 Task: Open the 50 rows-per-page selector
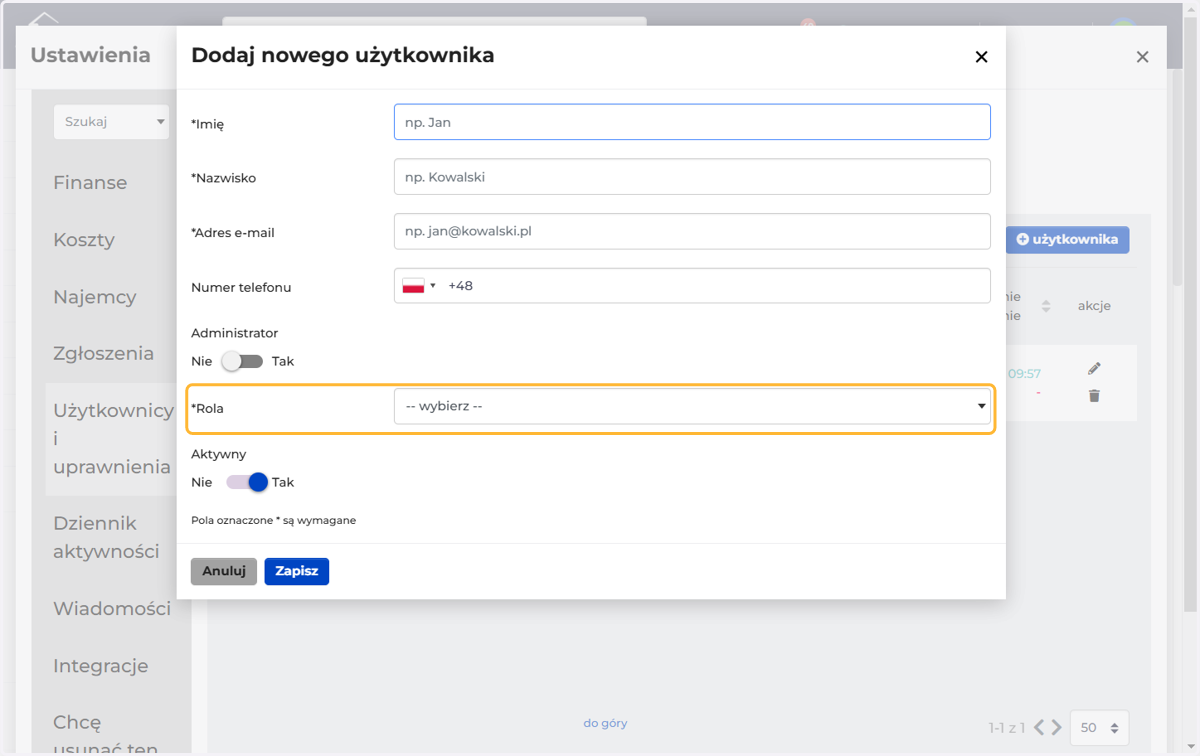[x=1099, y=728]
